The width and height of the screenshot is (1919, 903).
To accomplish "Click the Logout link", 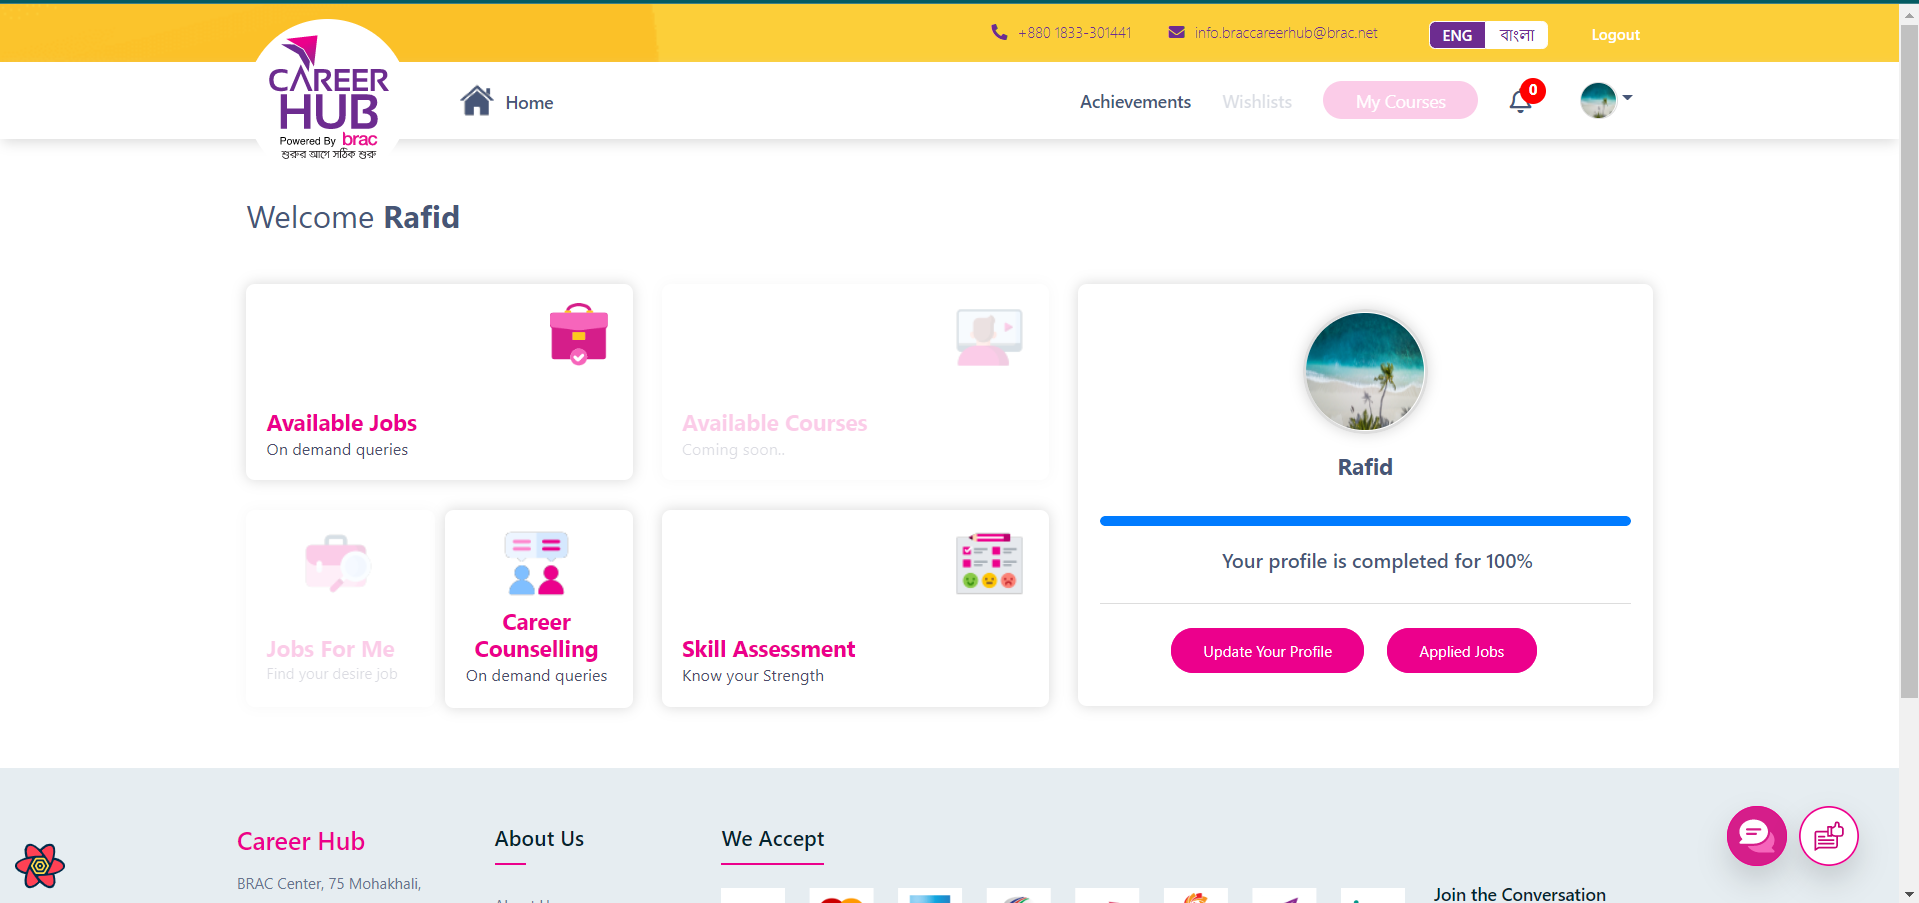I will pyautogui.click(x=1615, y=35).
